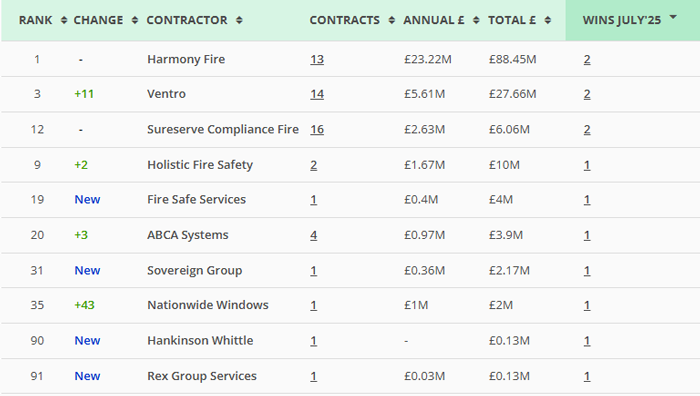Click sort arrows beside Contracts header
The image size is (700, 396).
coord(392,20)
